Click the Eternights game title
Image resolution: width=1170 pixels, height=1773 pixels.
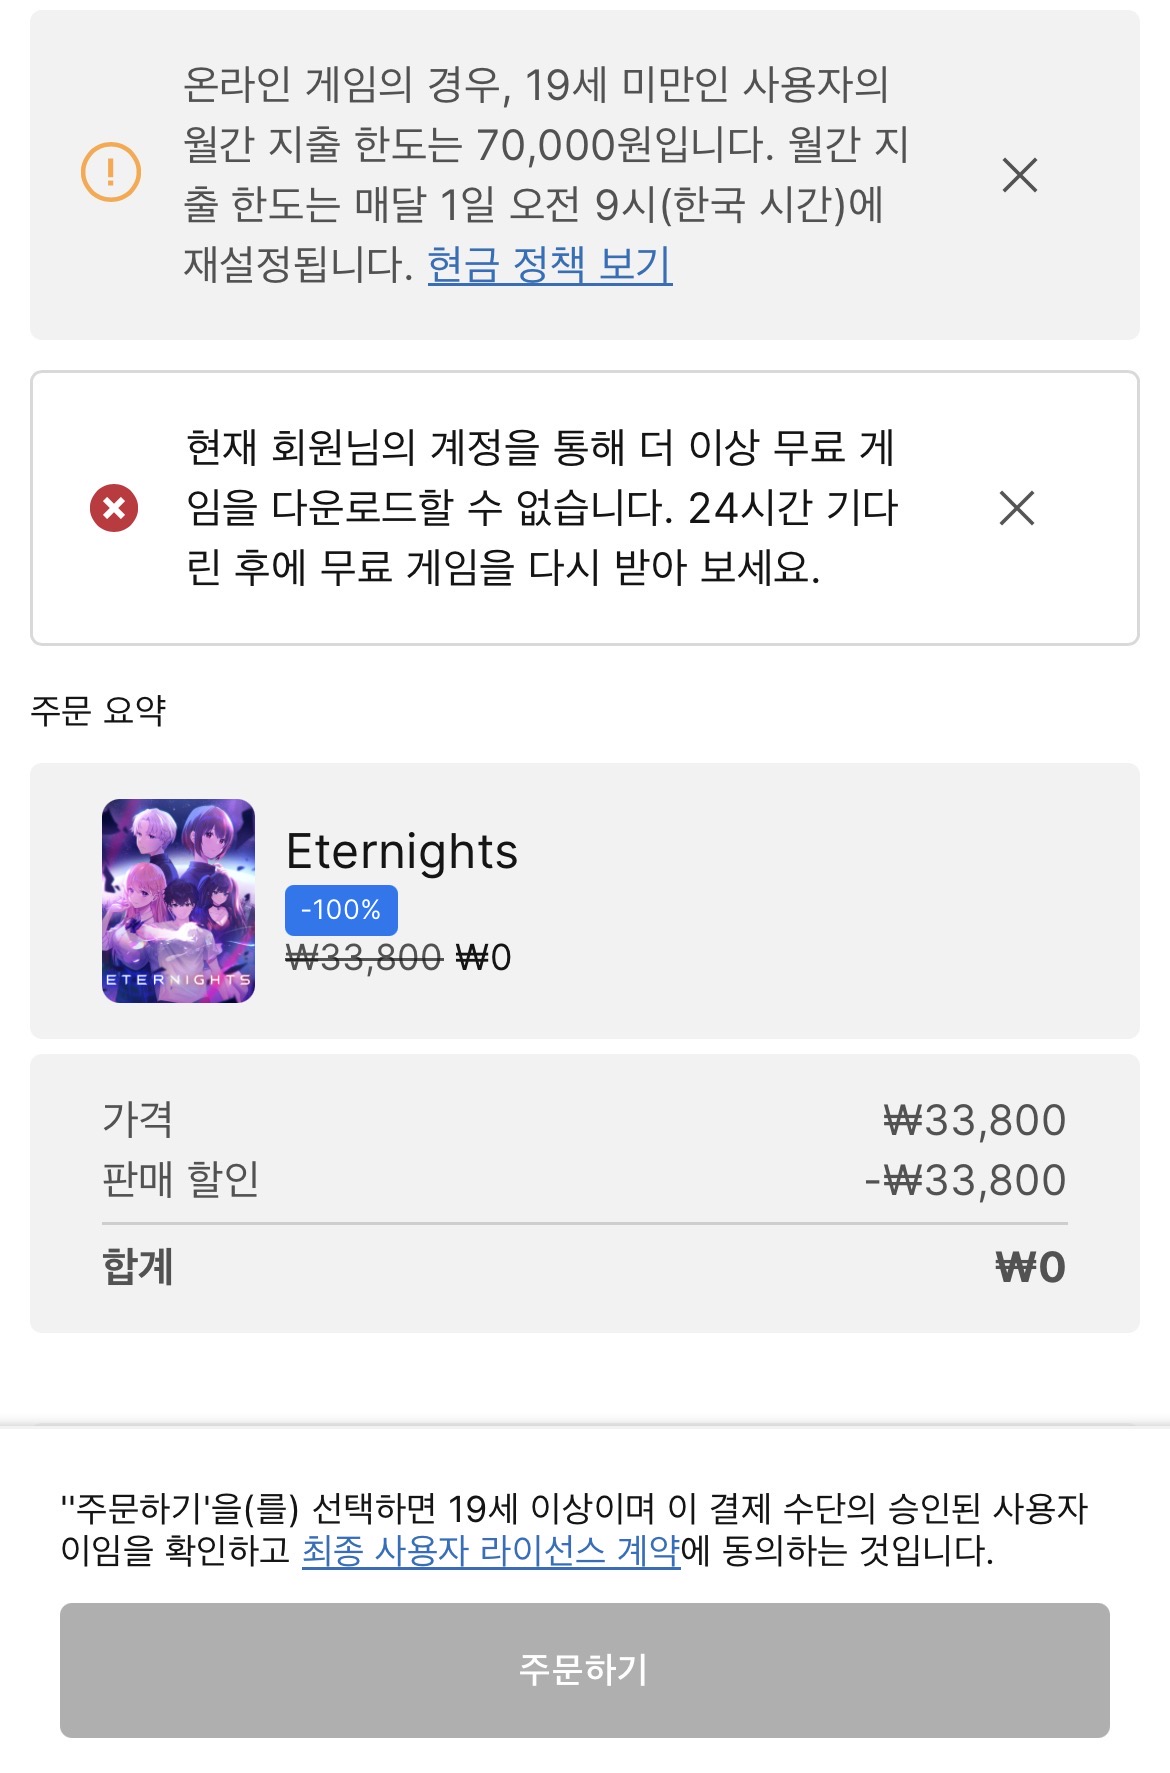tap(401, 852)
